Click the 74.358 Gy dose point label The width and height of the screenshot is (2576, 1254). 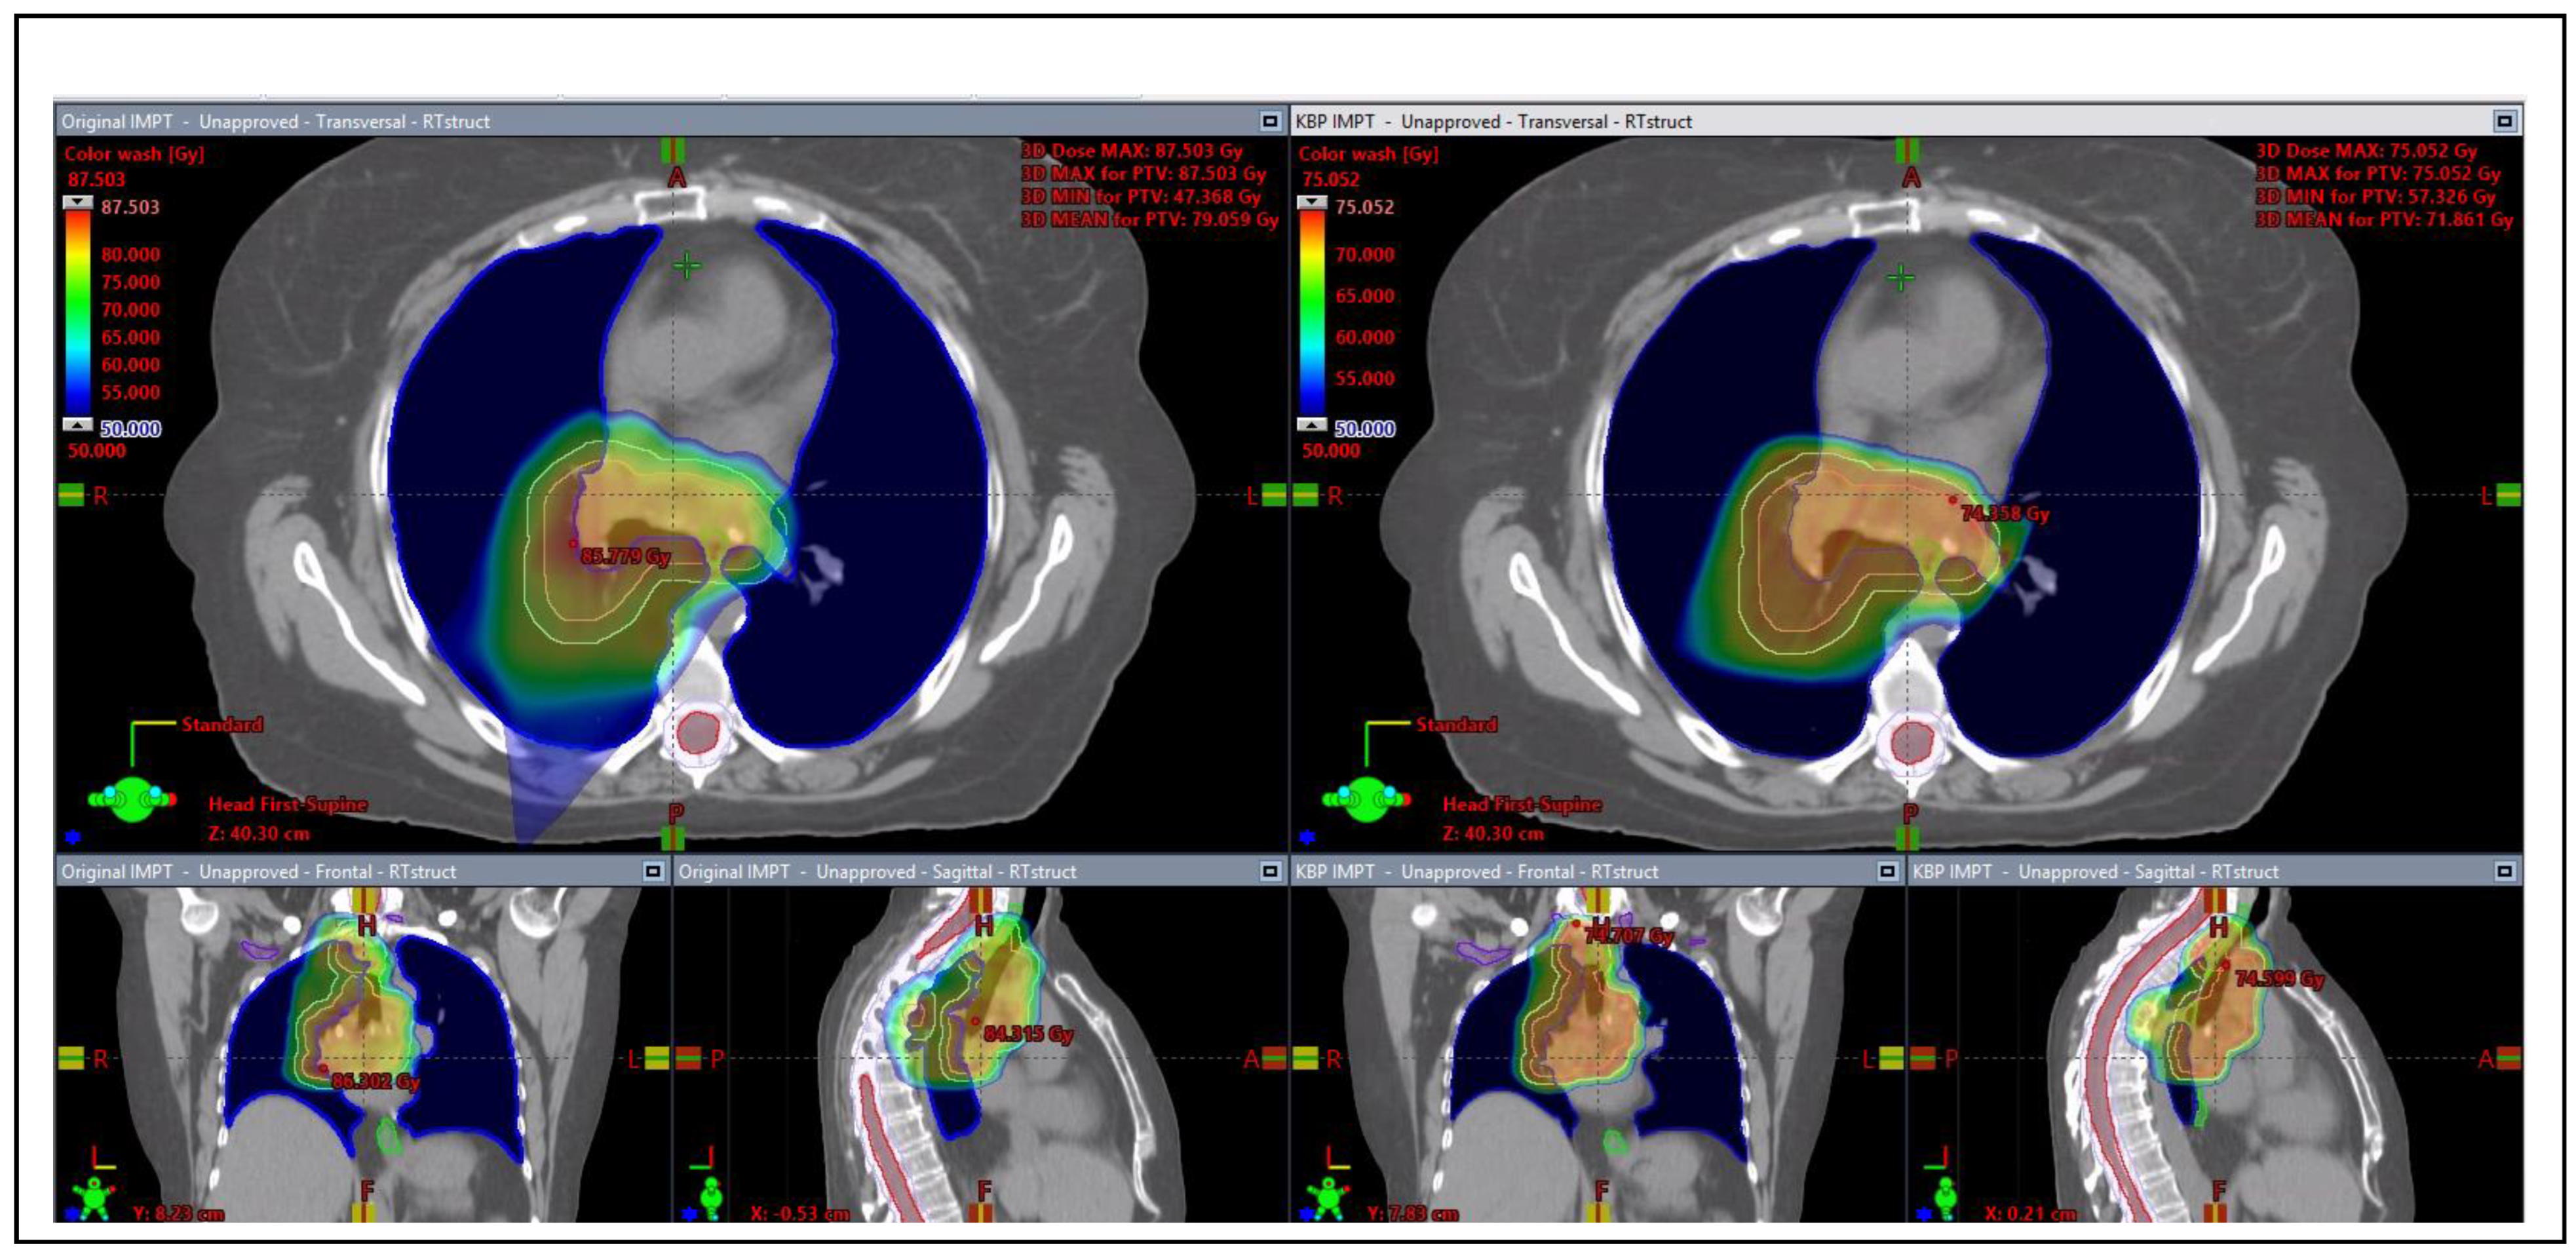coord(2004,514)
